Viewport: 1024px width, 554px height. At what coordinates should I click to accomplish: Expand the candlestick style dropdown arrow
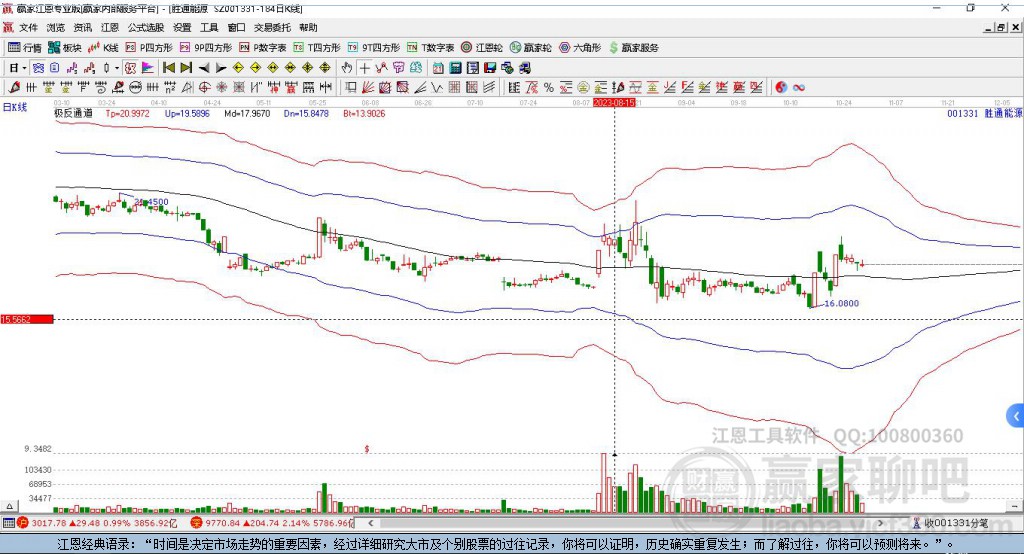[117, 68]
